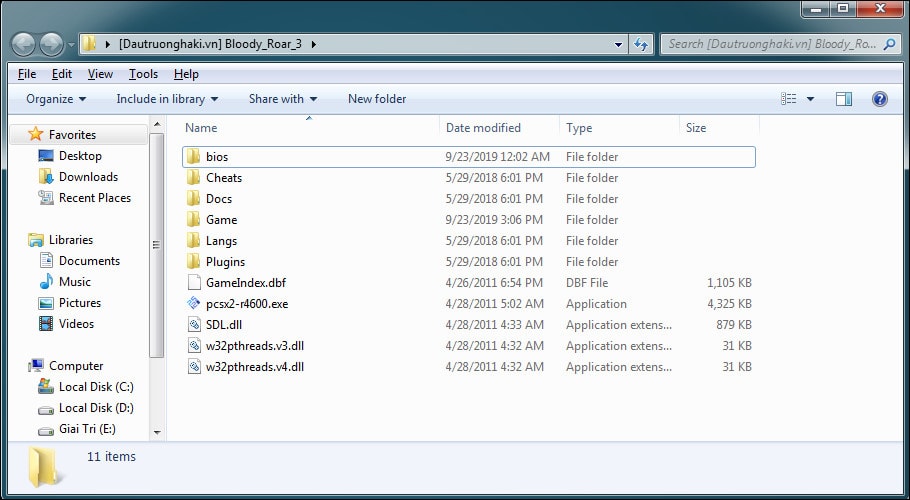
Task: Click the Forward navigation arrow
Action: [51, 44]
